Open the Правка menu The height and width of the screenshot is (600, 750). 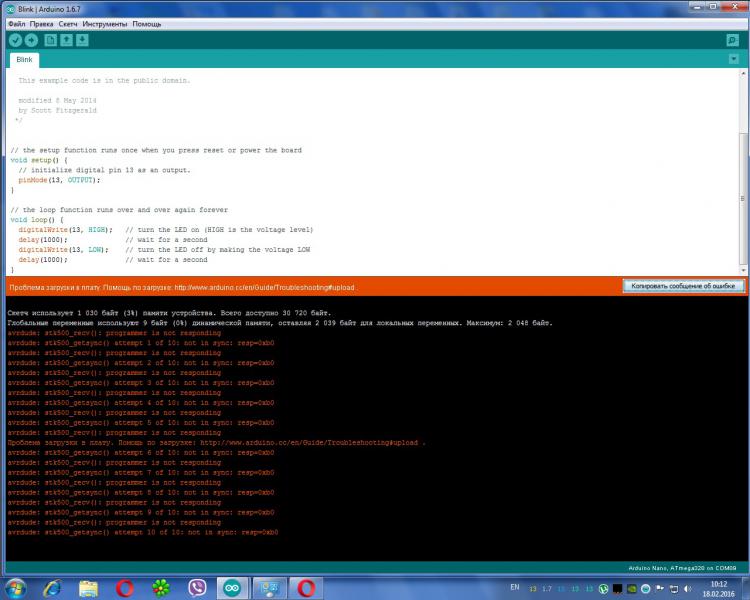(42, 24)
